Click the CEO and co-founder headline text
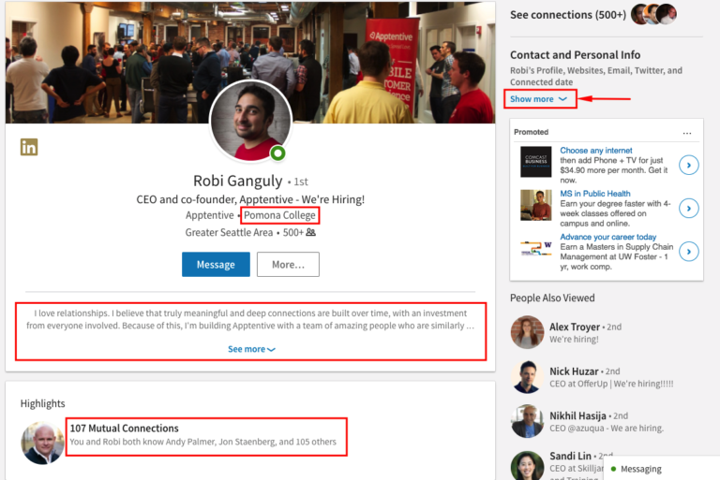The height and width of the screenshot is (480, 720). pyautogui.click(x=250, y=199)
